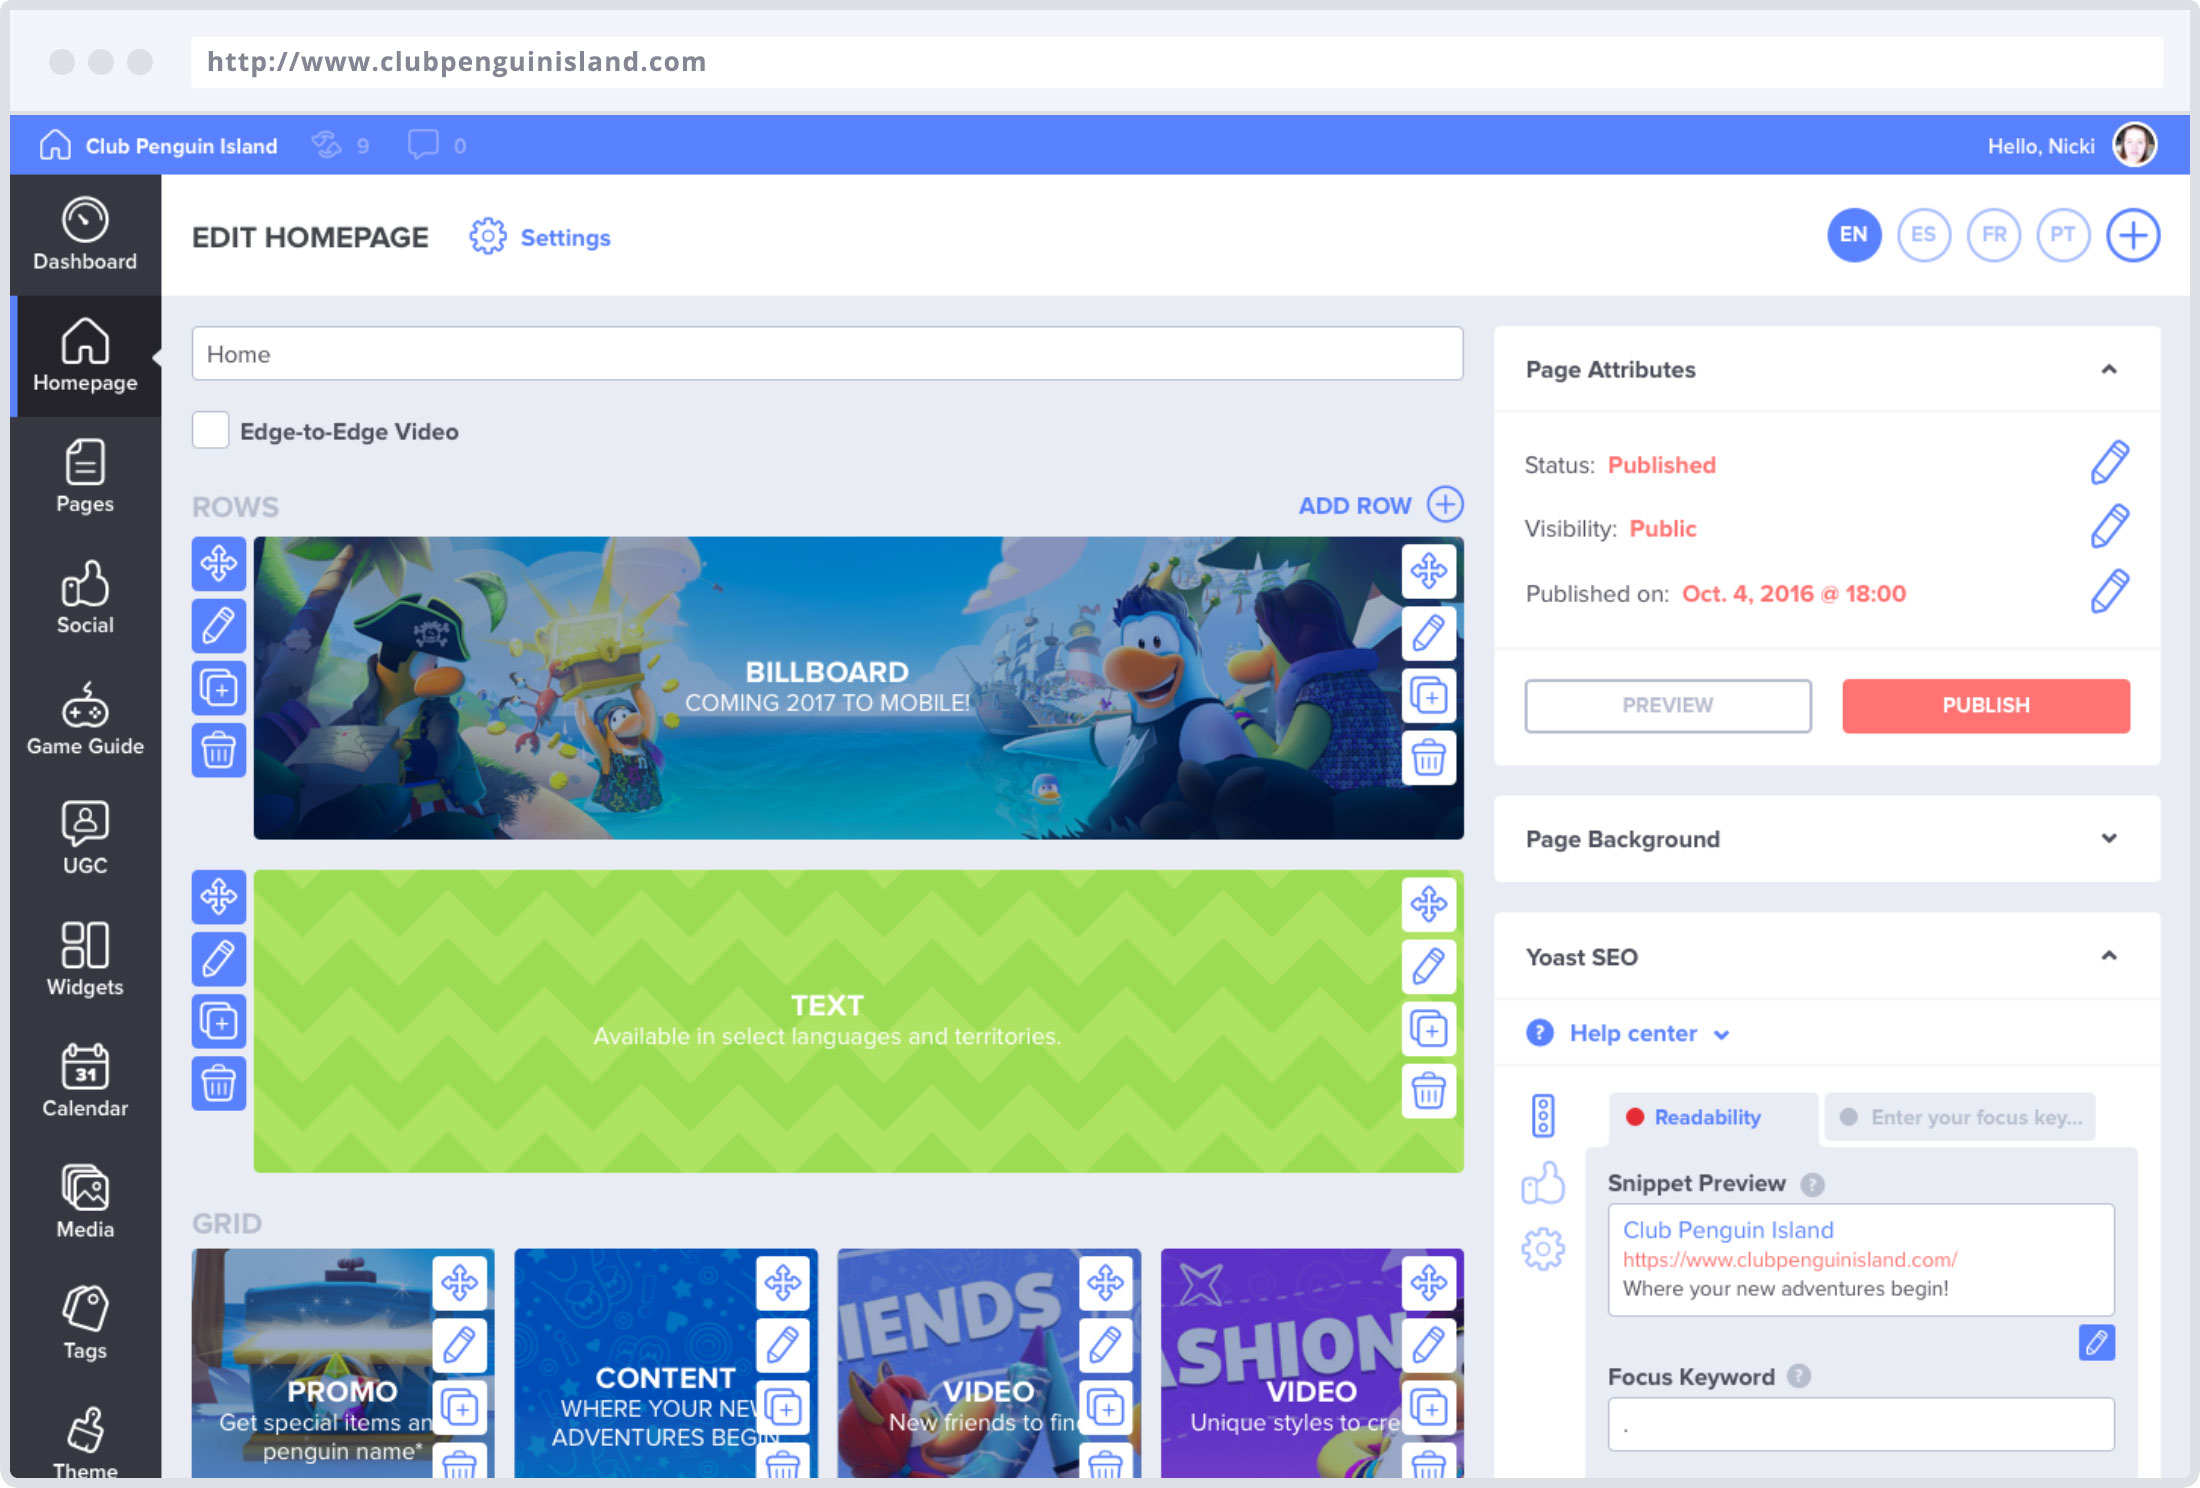Select Homepage in the sidebar
Screen dimensions: 2200x1488
[x=85, y=356]
